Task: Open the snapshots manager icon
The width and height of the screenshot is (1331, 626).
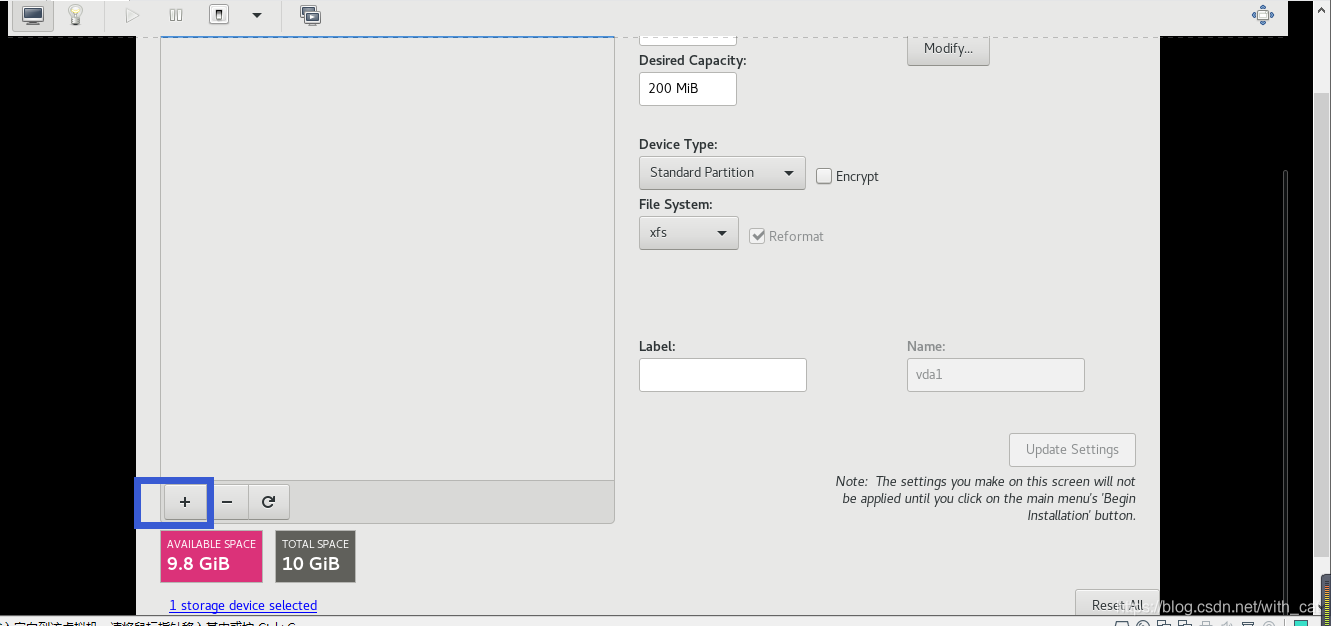Action: pos(310,15)
